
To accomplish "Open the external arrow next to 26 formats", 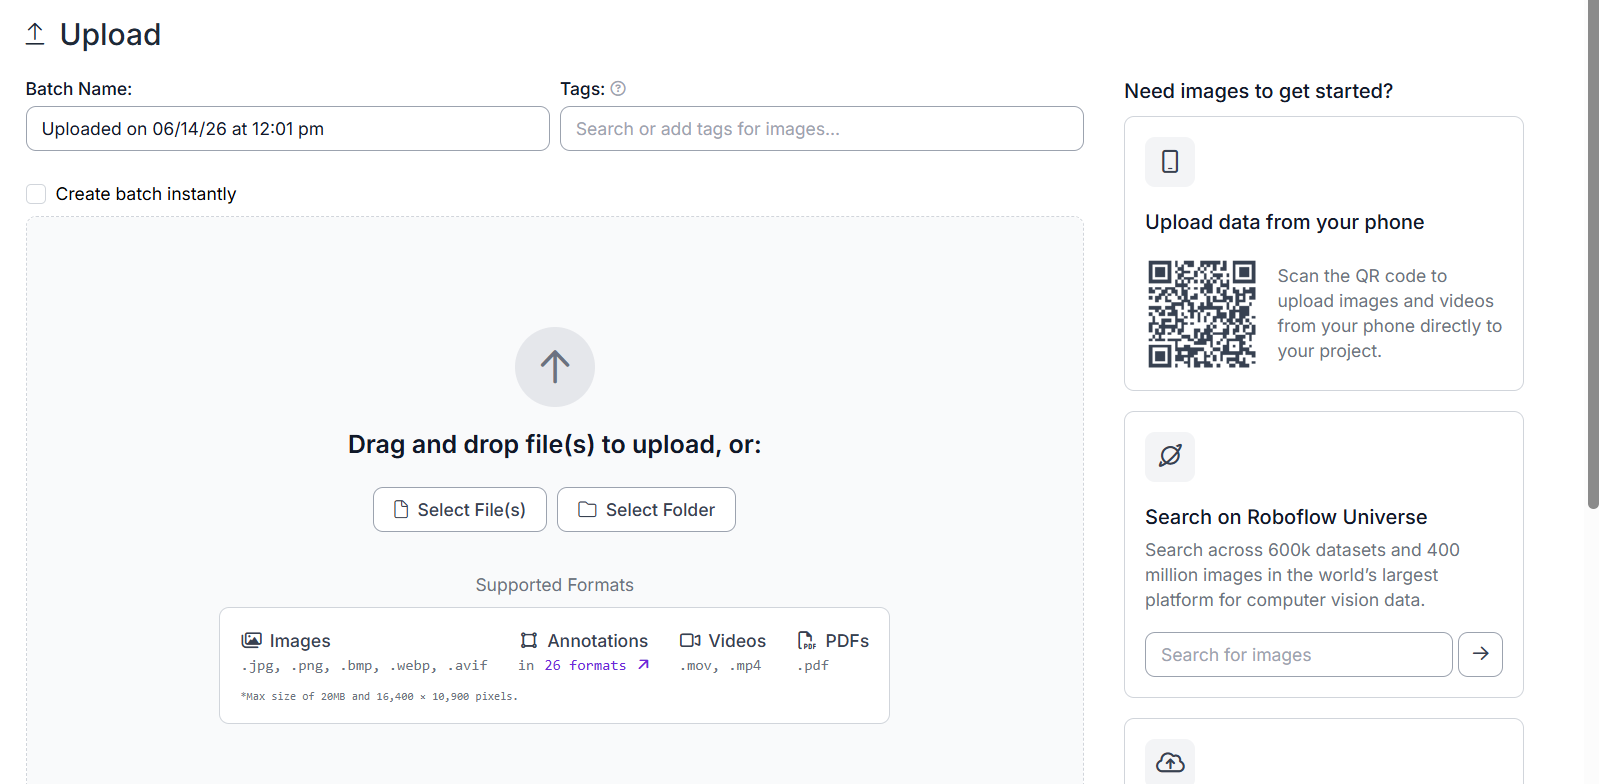I will (x=643, y=665).
